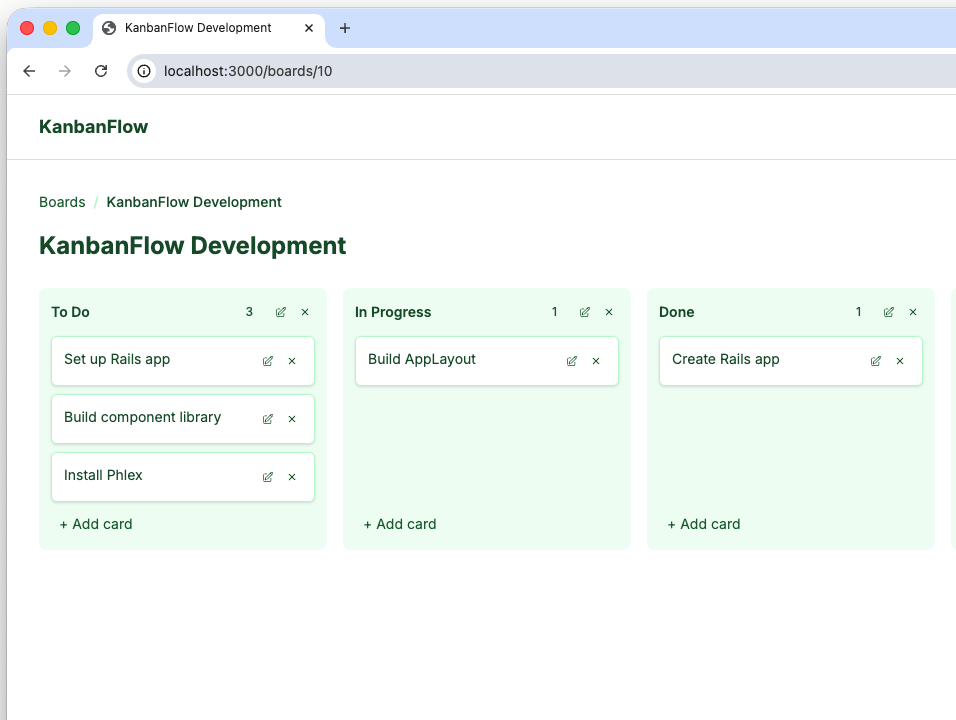Image resolution: width=956 pixels, height=720 pixels.
Task: Click edit icon on To Do column
Action: click(x=281, y=312)
